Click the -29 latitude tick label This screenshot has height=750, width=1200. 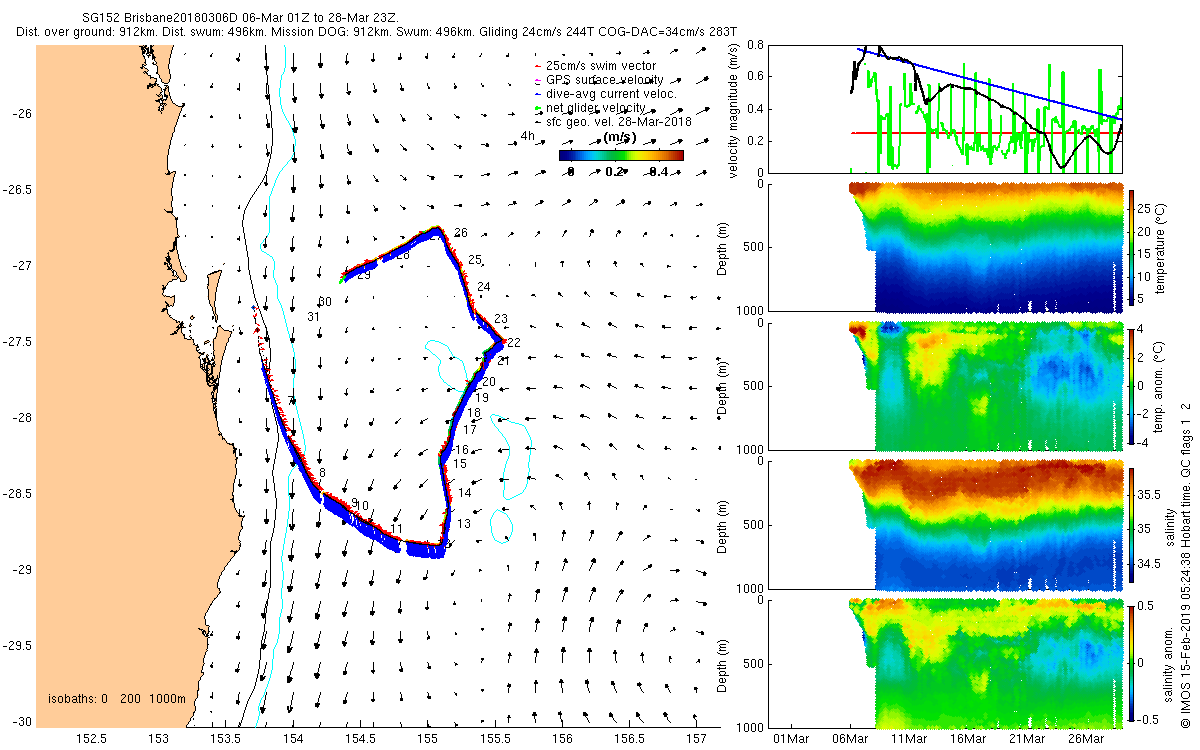[x=21, y=570]
